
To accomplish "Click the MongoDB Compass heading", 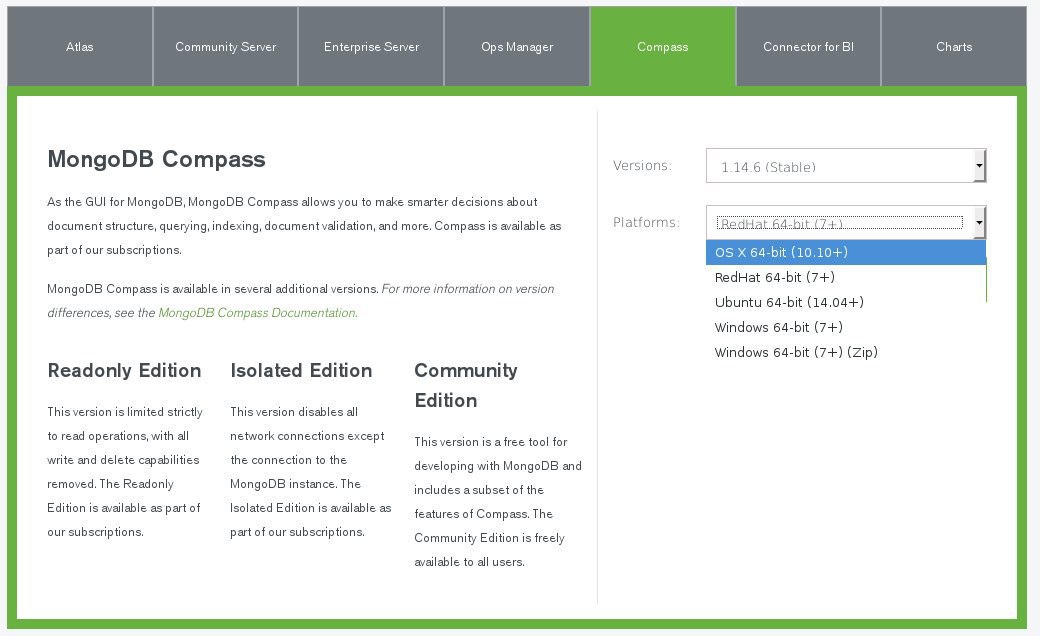I will pos(157,159).
